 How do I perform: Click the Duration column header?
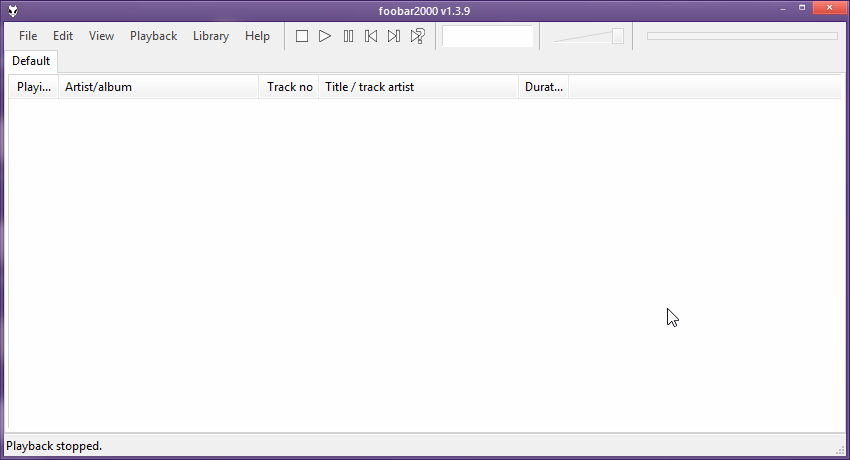543,87
